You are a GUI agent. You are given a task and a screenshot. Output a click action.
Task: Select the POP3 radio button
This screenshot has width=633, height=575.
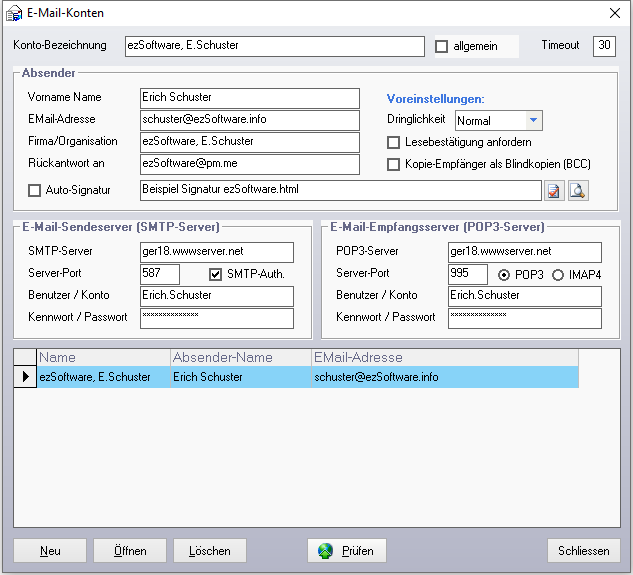point(504,274)
